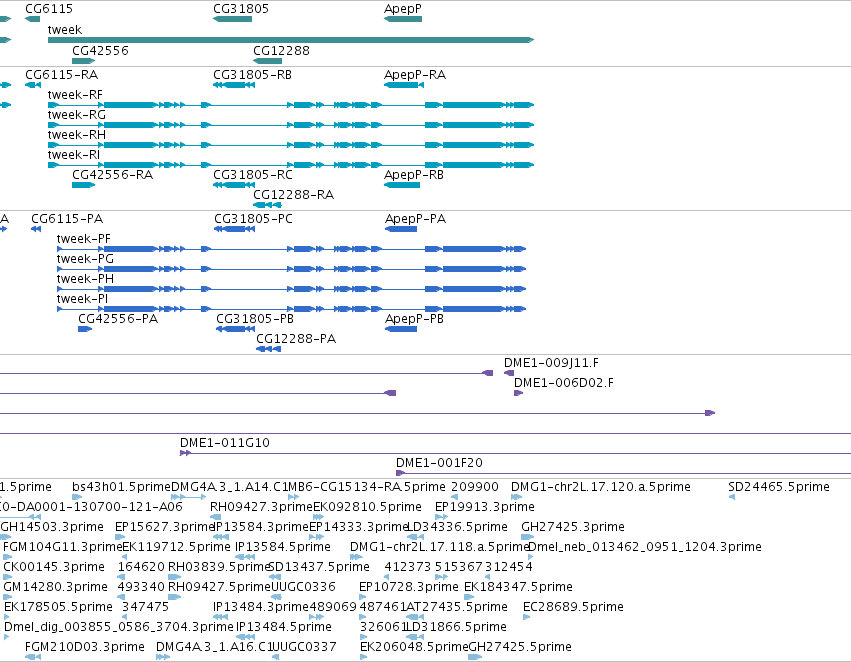This screenshot has height=662, width=851.
Task: Select transcript tweek-RG
Action: tap(291, 125)
